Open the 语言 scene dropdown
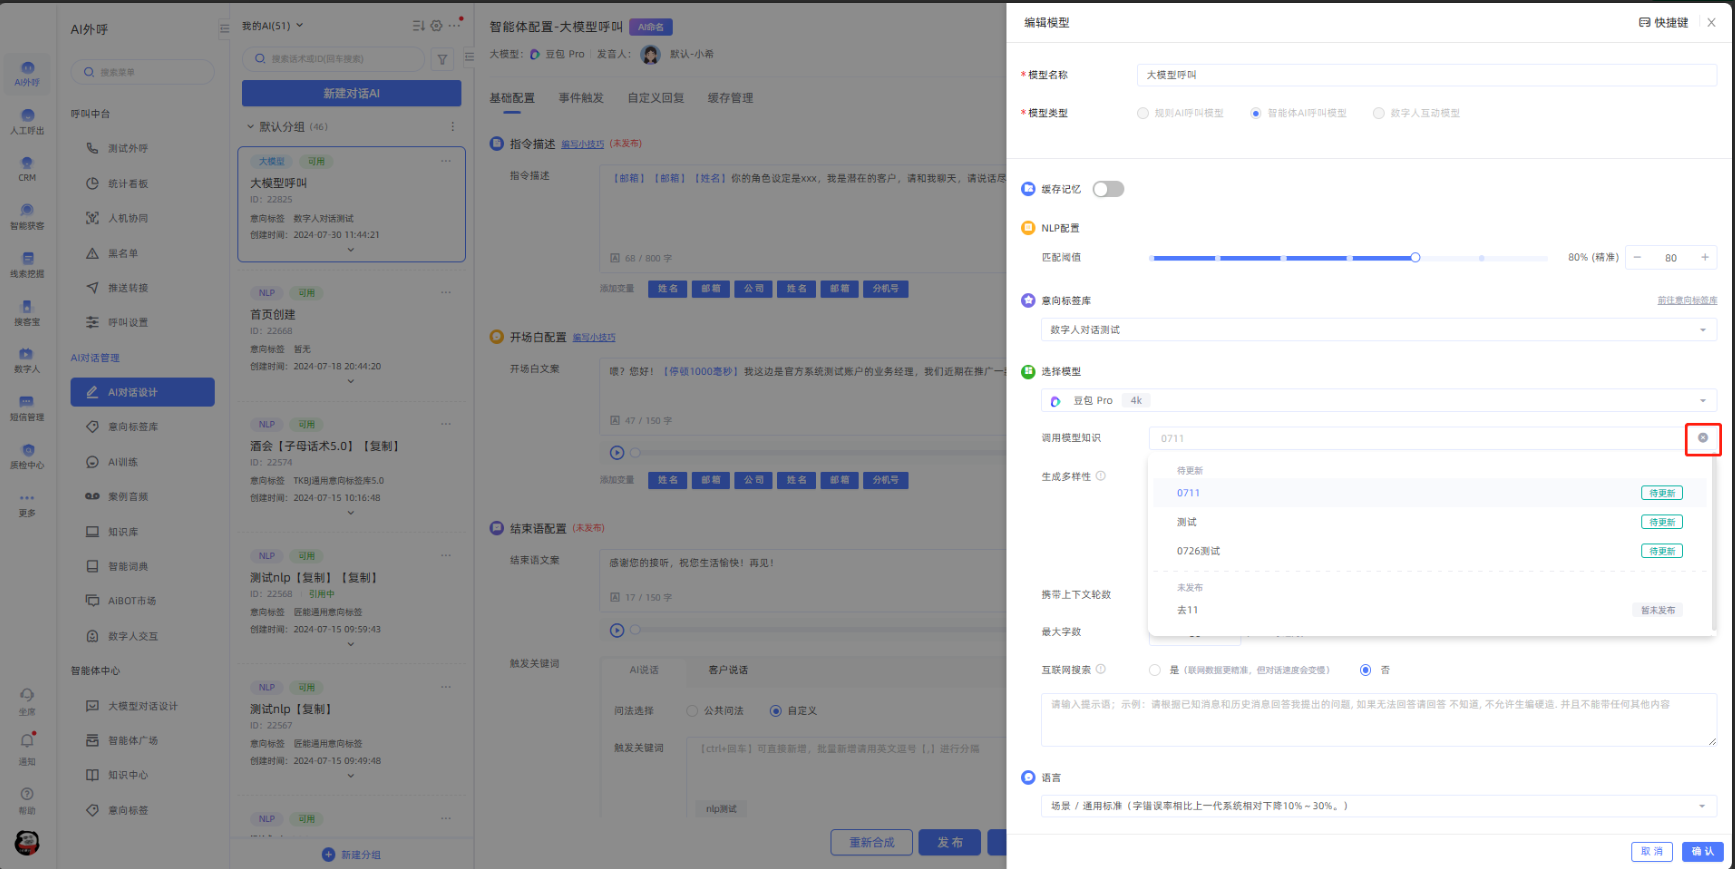Screen dimensions: 1735x869 1378,806
